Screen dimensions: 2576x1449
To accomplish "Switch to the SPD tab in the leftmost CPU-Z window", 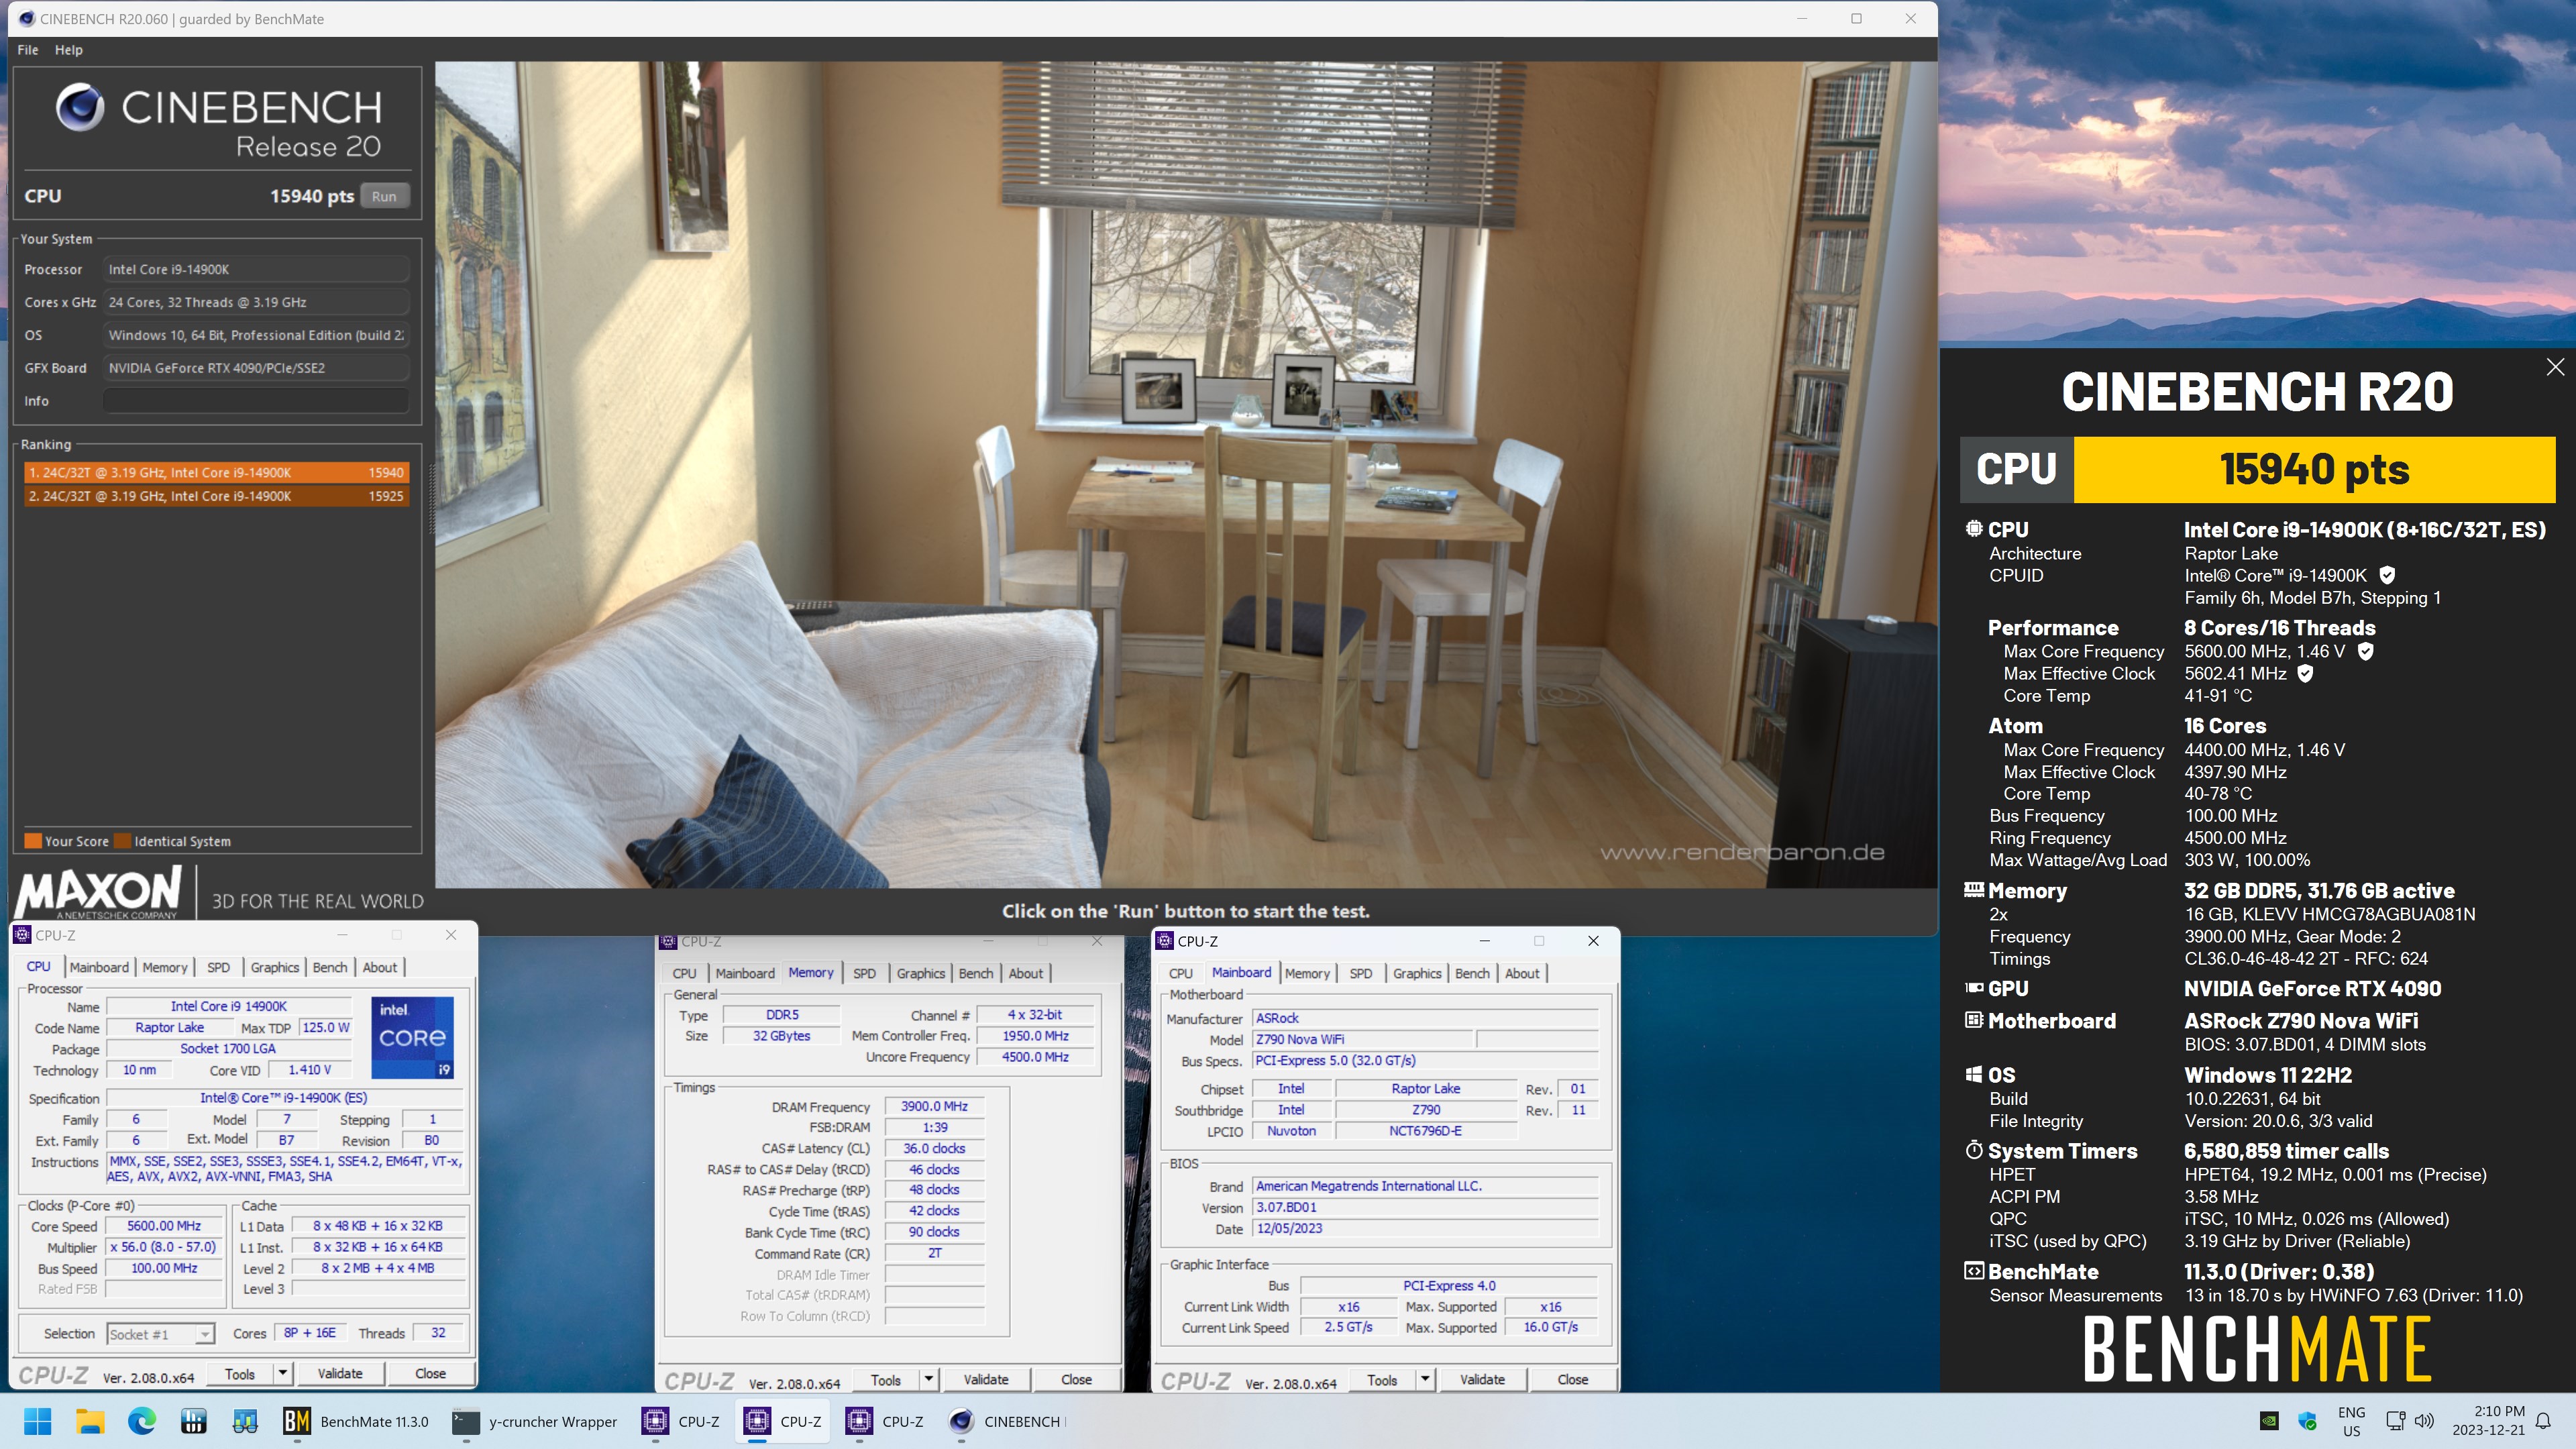I will click(x=218, y=967).
